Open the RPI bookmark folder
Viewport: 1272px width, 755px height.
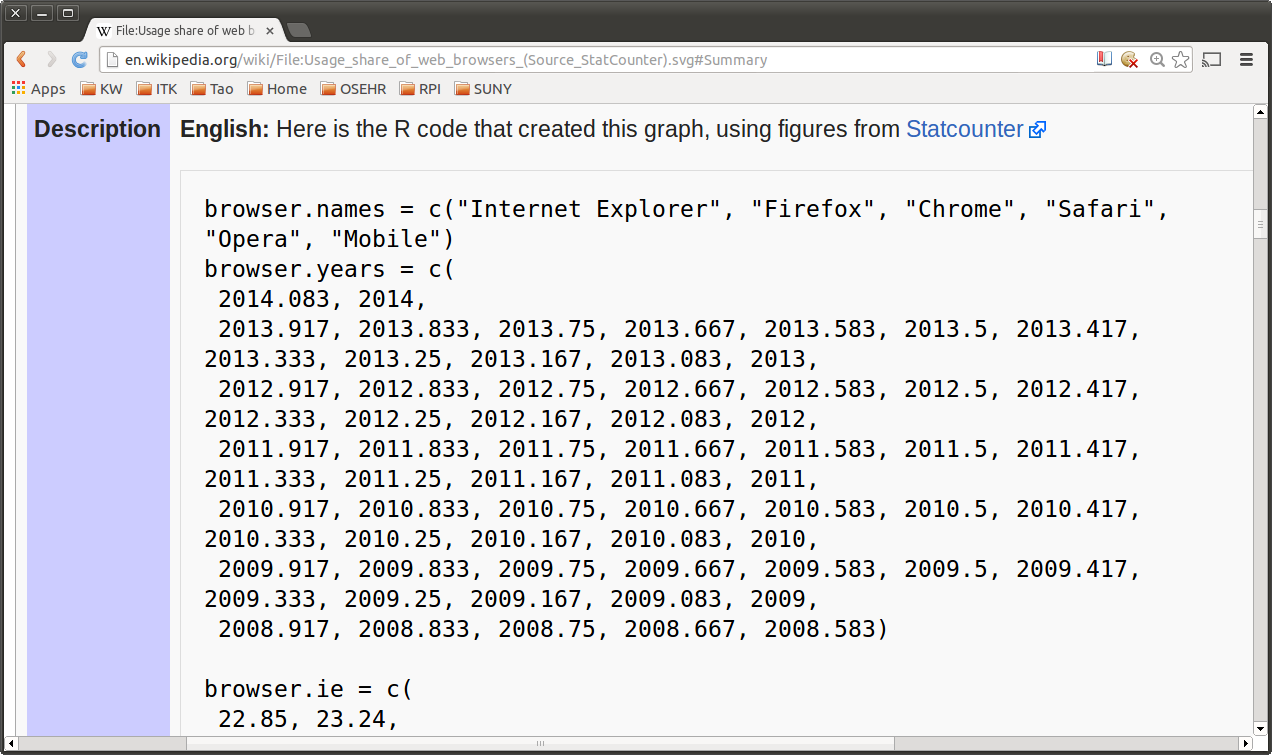(420, 89)
